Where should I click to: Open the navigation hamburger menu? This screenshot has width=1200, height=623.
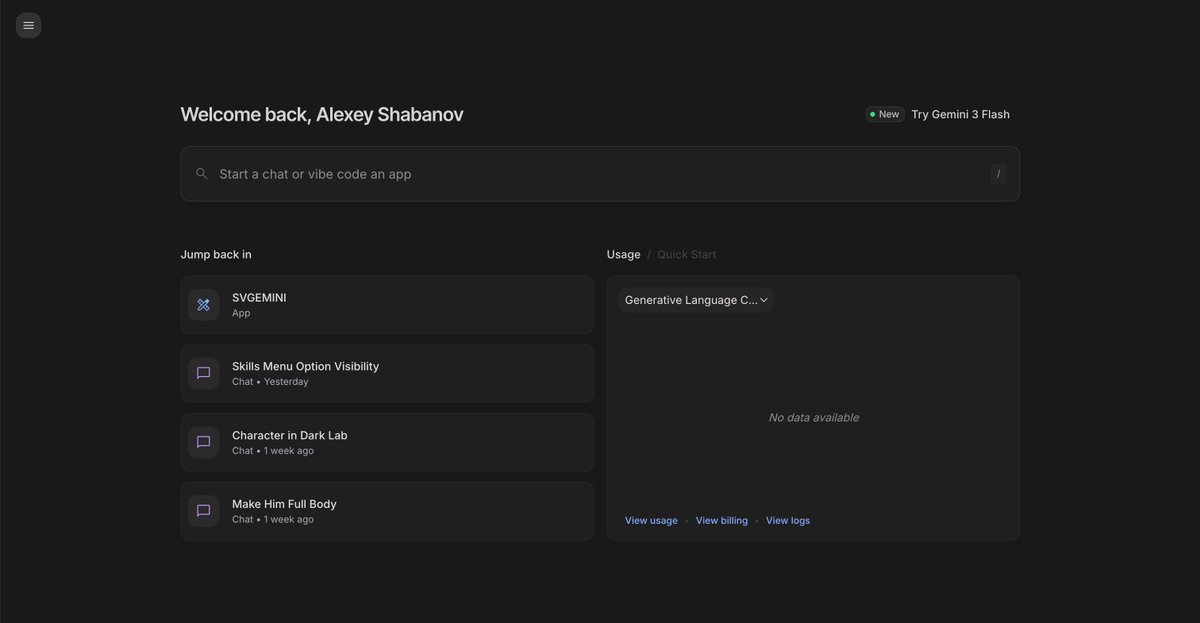(28, 24)
